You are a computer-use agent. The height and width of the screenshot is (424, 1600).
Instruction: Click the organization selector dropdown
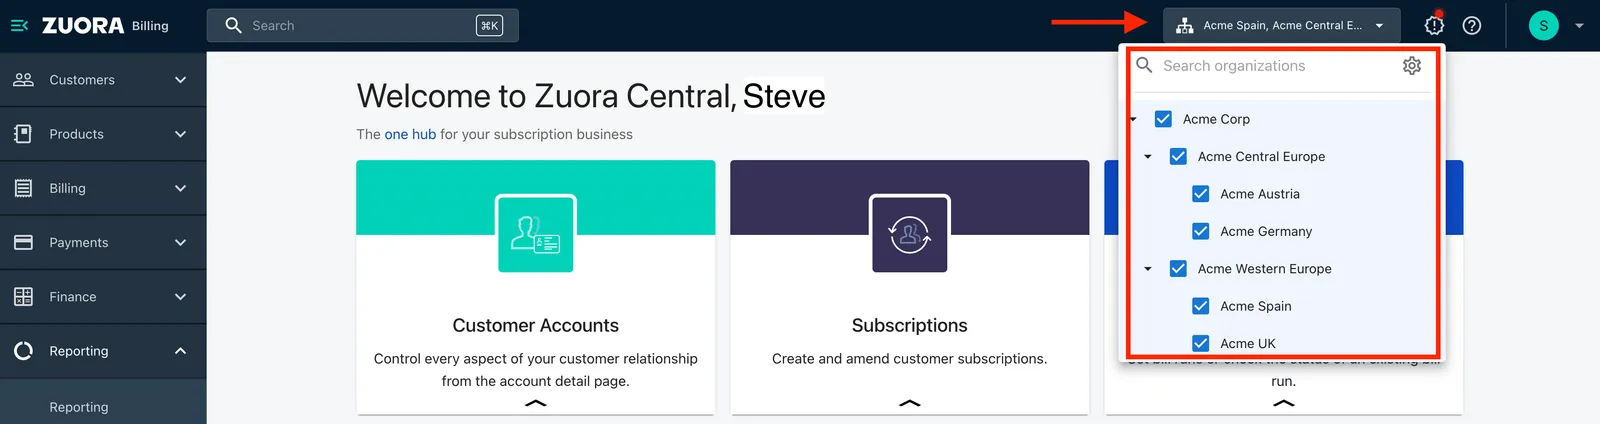(x=1281, y=26)
